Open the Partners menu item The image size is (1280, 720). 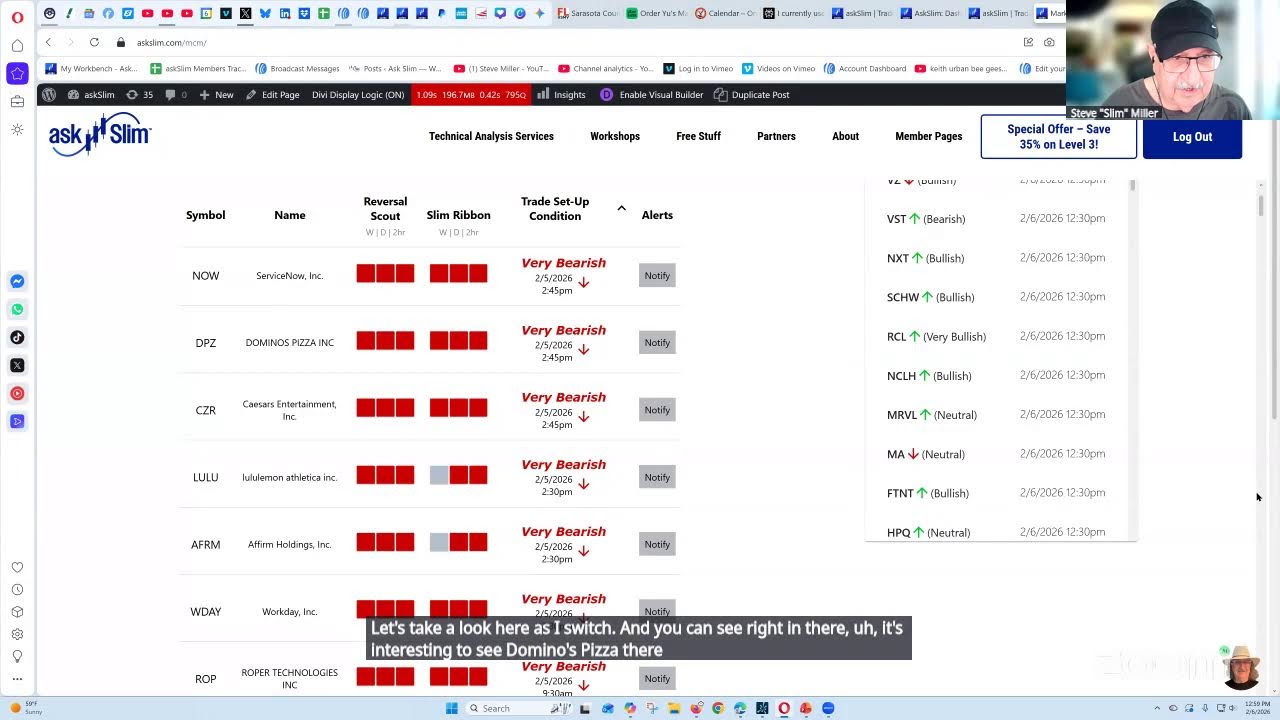776,136
